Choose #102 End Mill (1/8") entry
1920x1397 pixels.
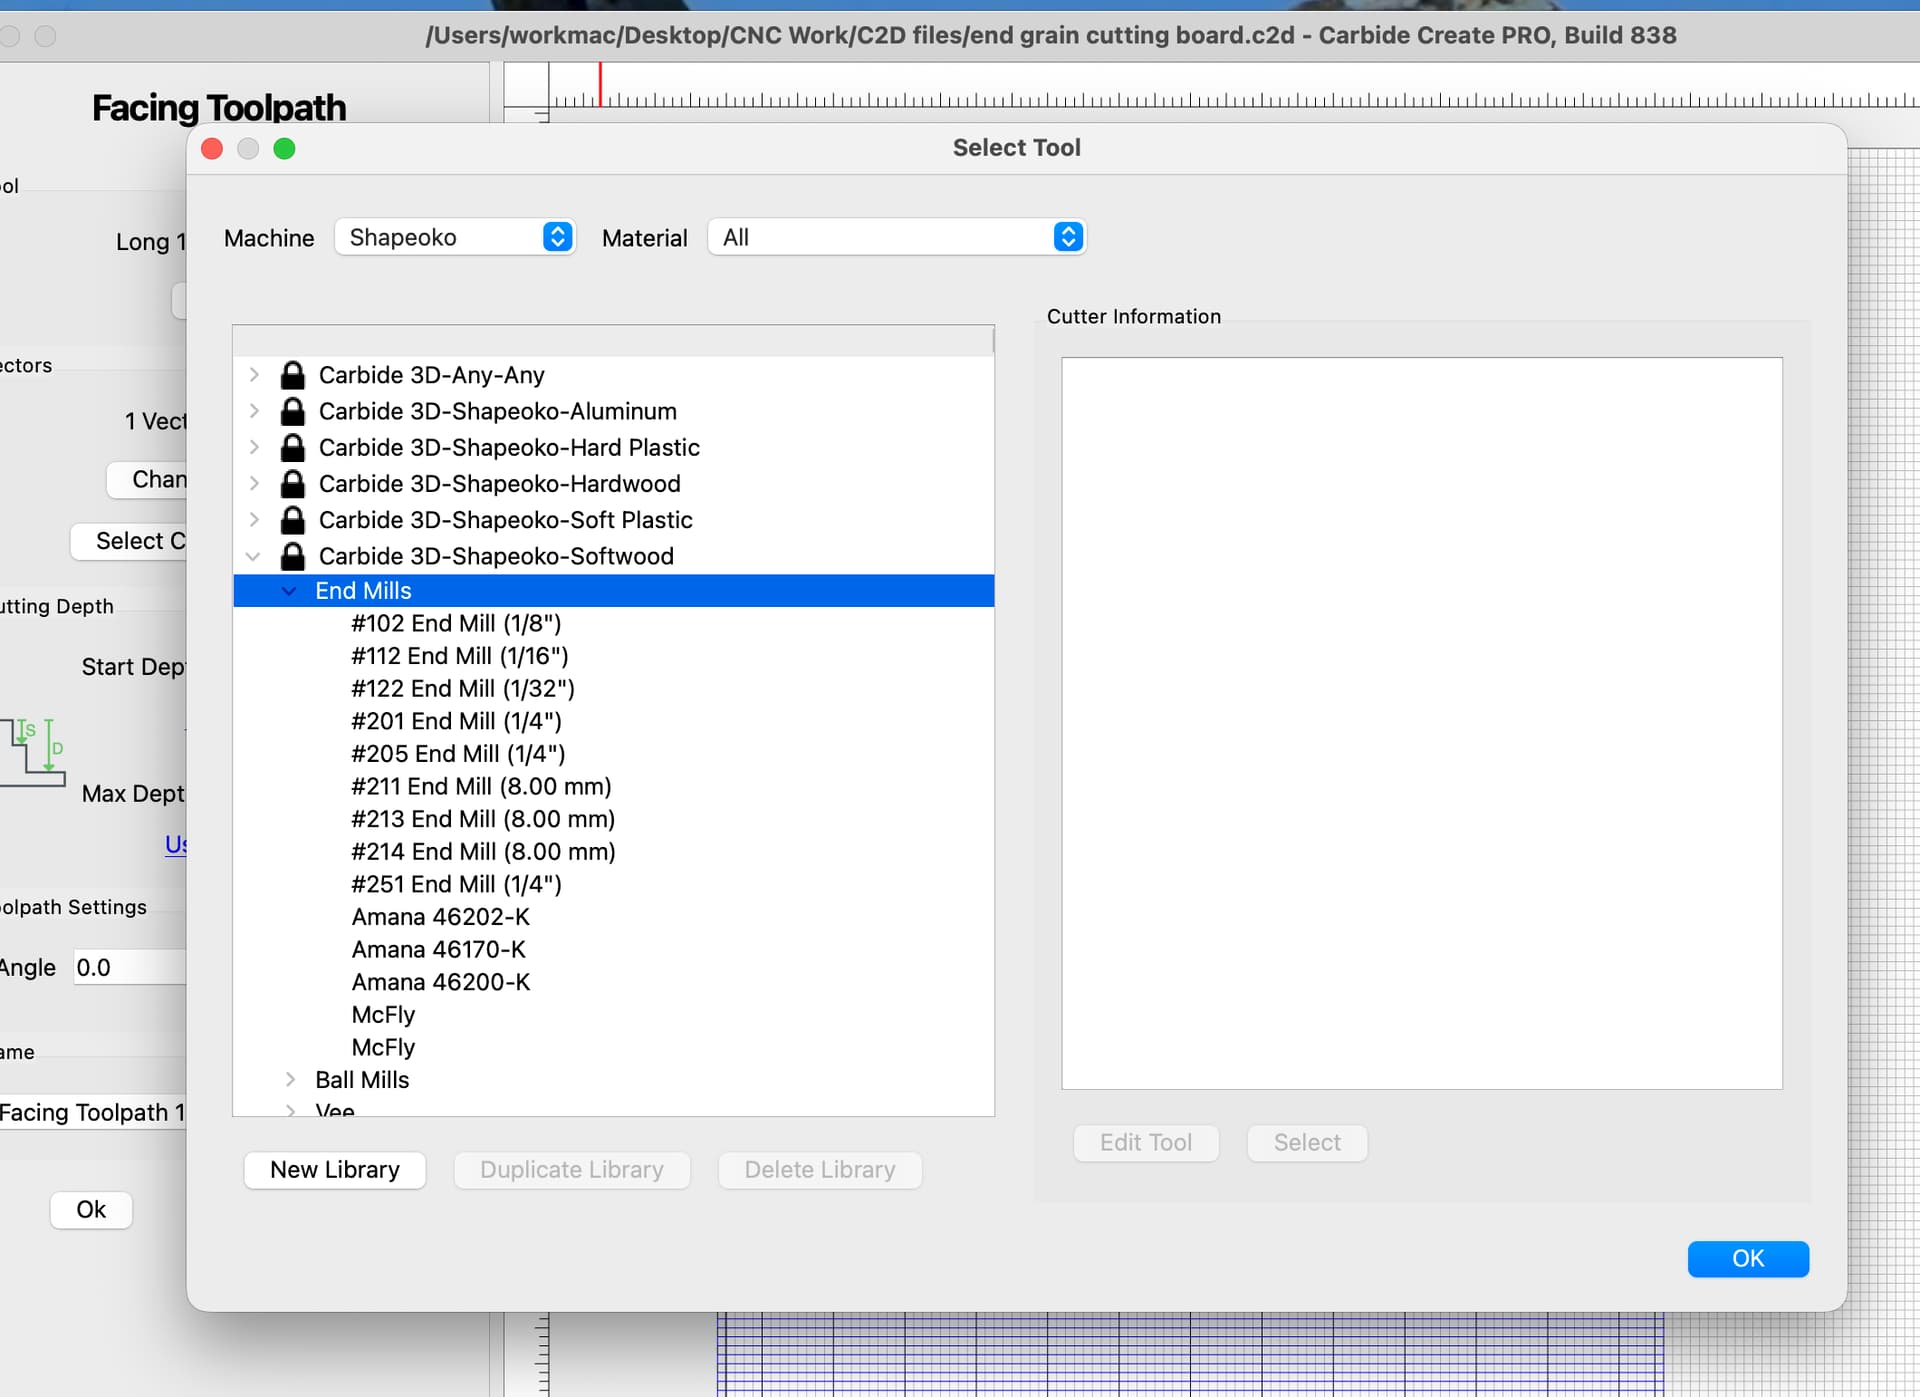(x=456, y=624)
